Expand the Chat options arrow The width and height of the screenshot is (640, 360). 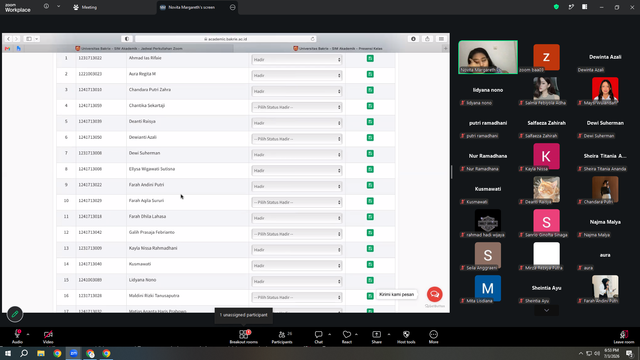click(329, 334)
